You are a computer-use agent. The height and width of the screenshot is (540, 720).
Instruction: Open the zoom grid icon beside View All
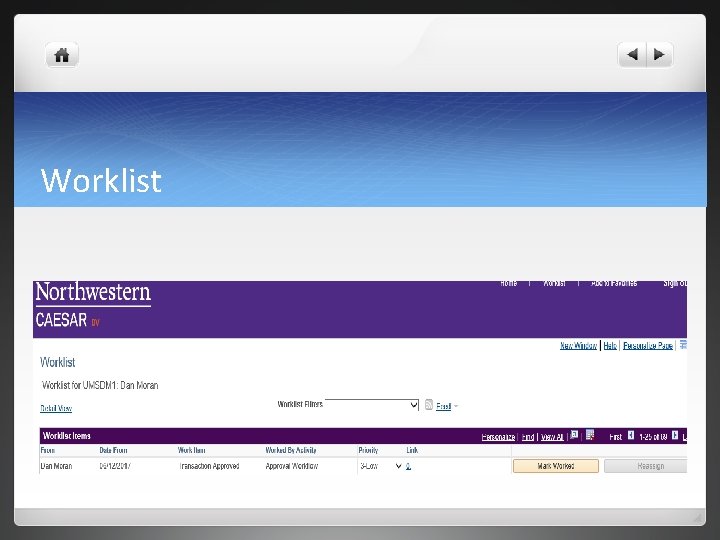click(574, 435)
